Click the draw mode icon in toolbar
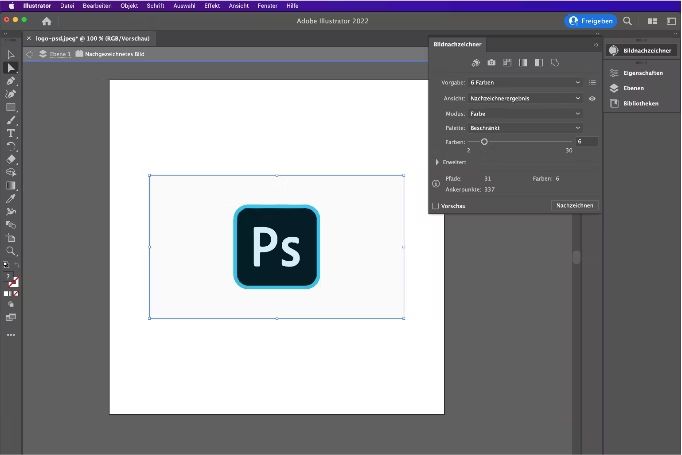Screen dimensions: 682x455 pyautogui.click(x=11, y=304)
